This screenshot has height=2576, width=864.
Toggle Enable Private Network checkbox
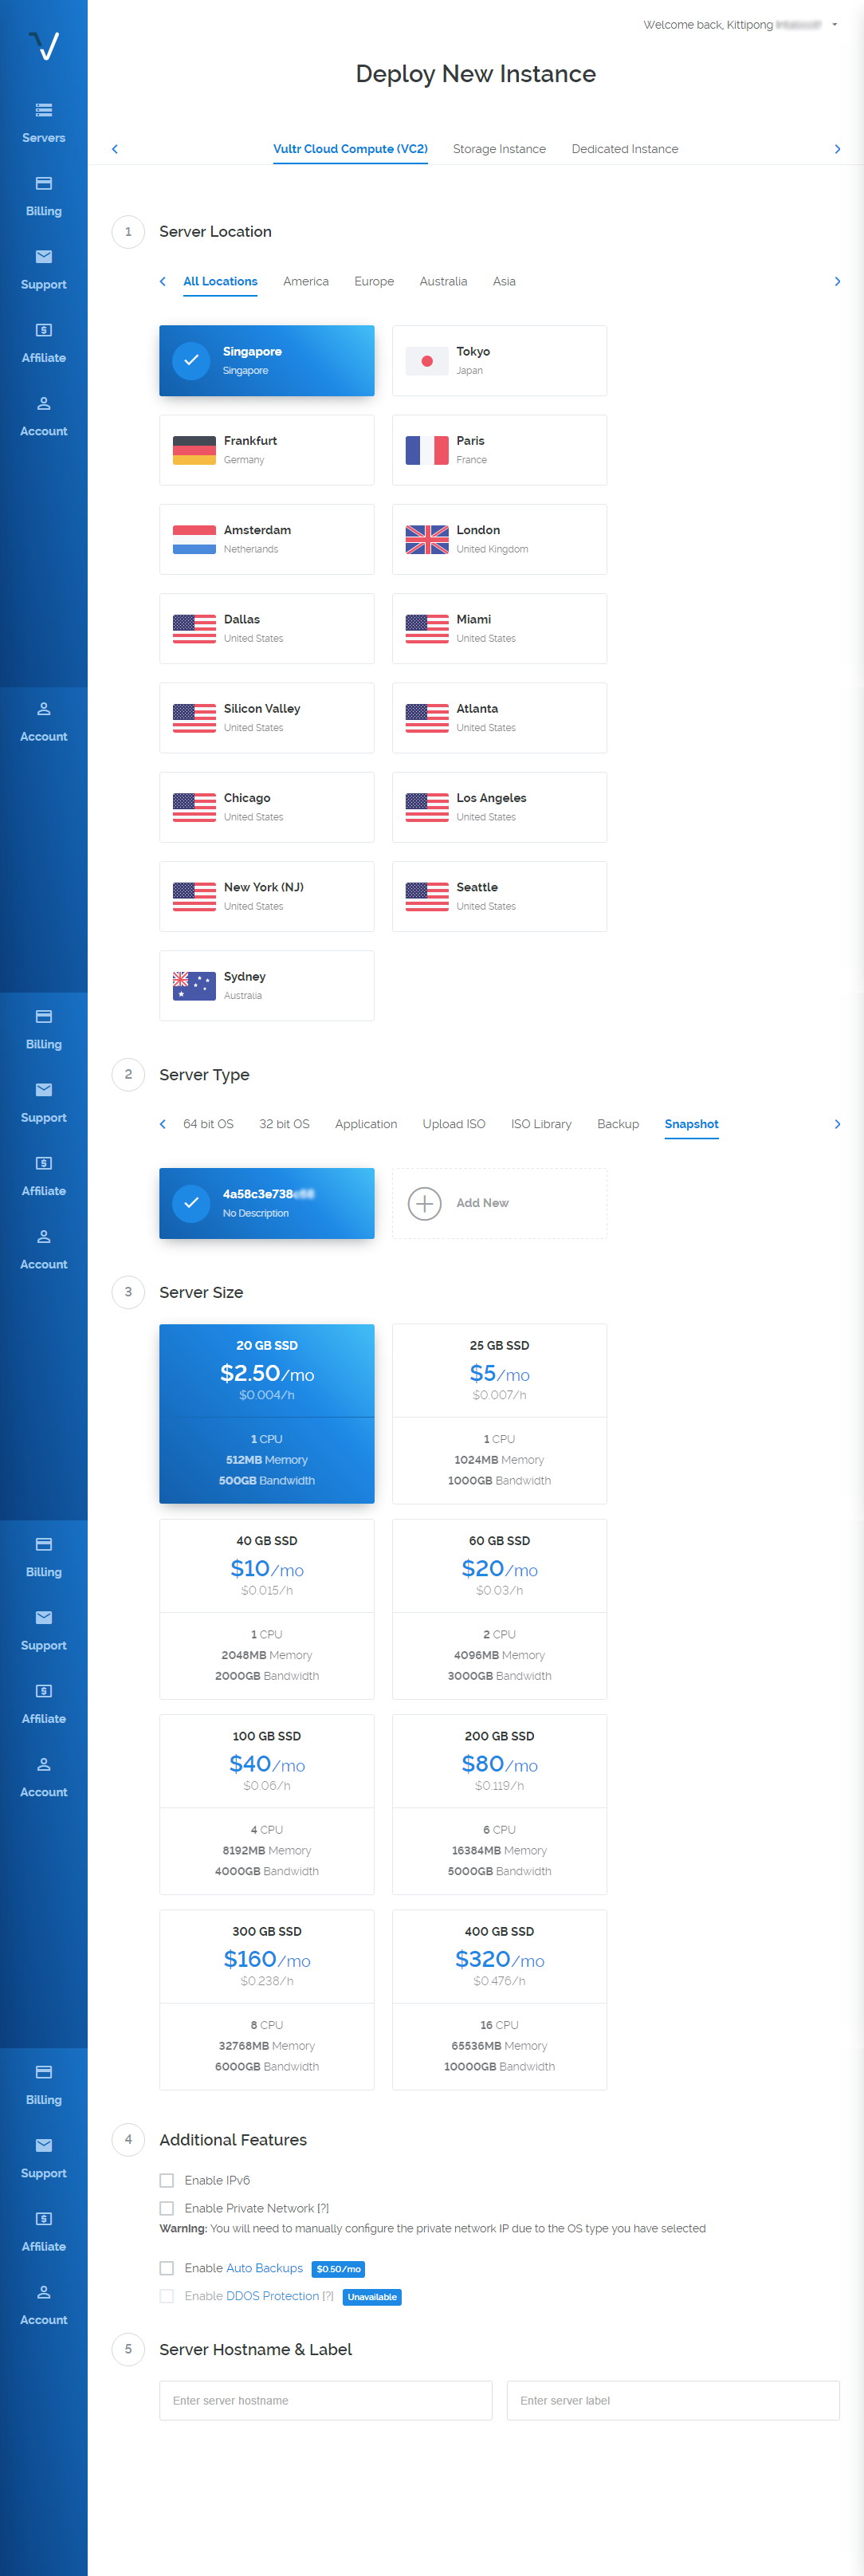(167, 2208)
